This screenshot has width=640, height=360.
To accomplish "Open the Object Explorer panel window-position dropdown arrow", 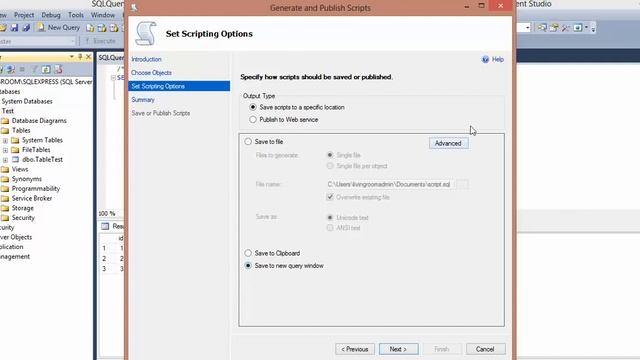I will 72,57.
